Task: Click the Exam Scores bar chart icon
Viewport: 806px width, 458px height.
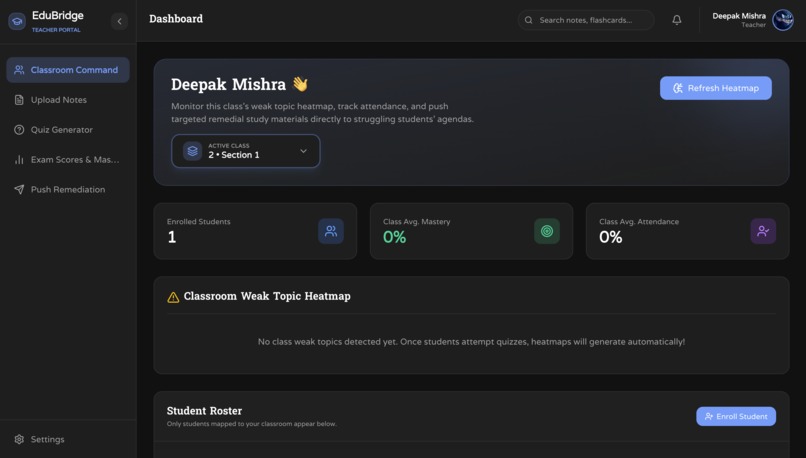Action: coord(19,159)
